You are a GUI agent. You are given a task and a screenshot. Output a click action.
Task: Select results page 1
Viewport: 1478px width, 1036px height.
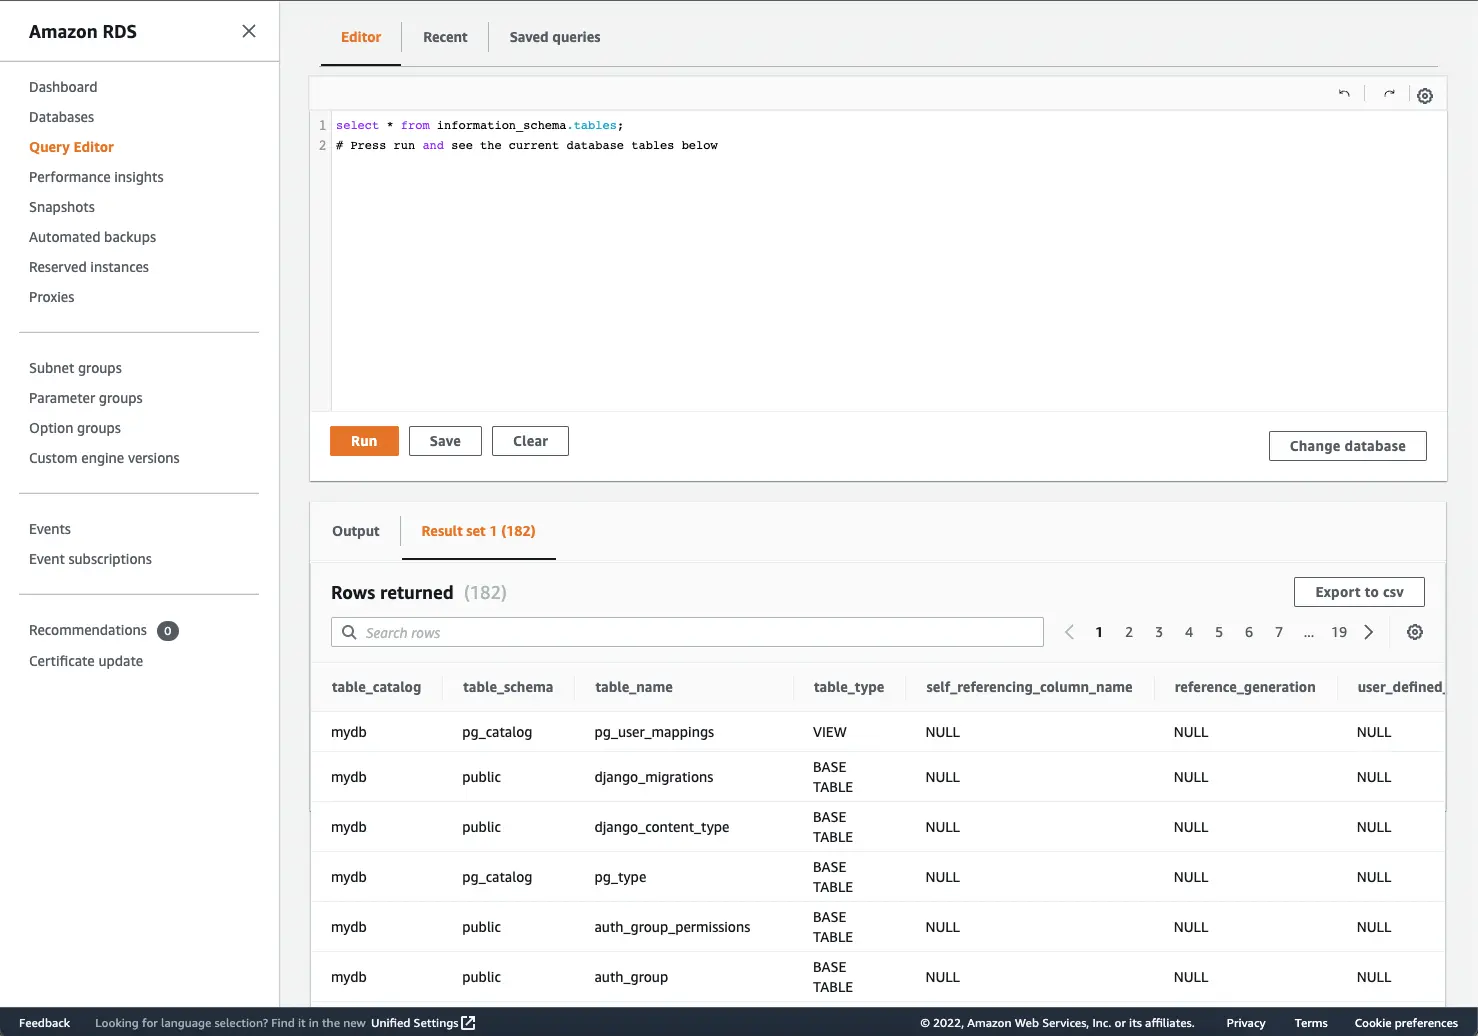pyautogui.click(x=1099, y=632)
